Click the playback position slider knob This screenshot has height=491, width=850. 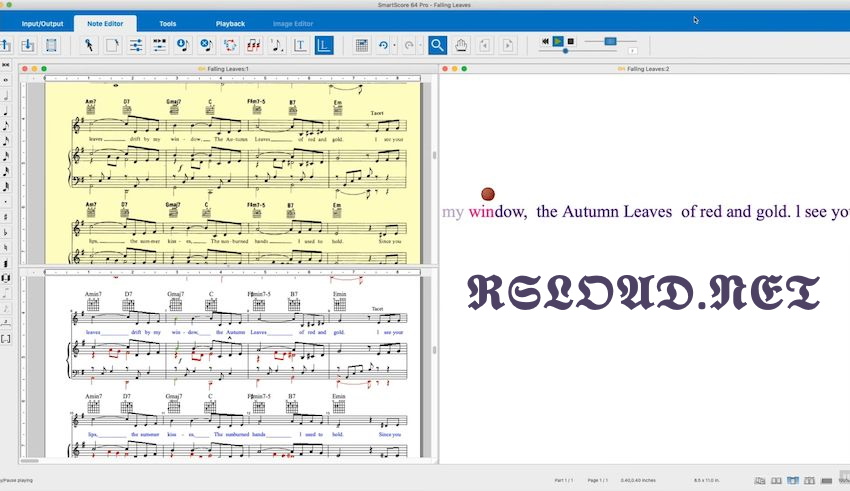click(x=565, y=50)
